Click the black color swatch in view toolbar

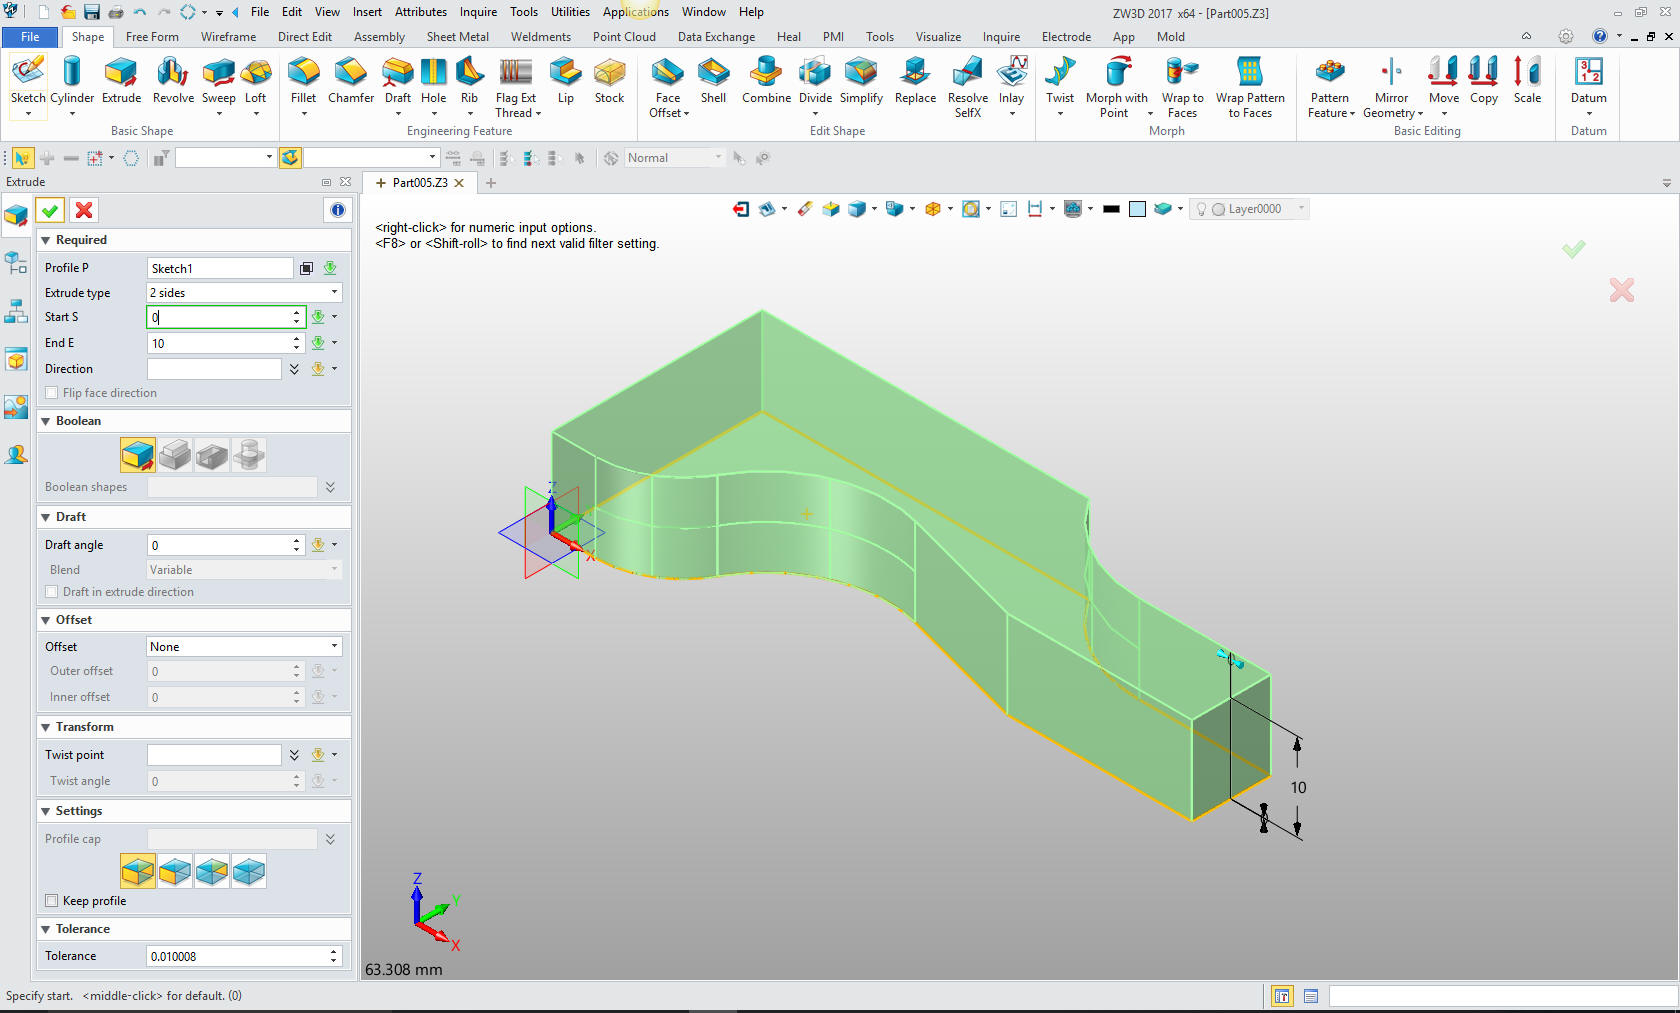coord(1111,209)
